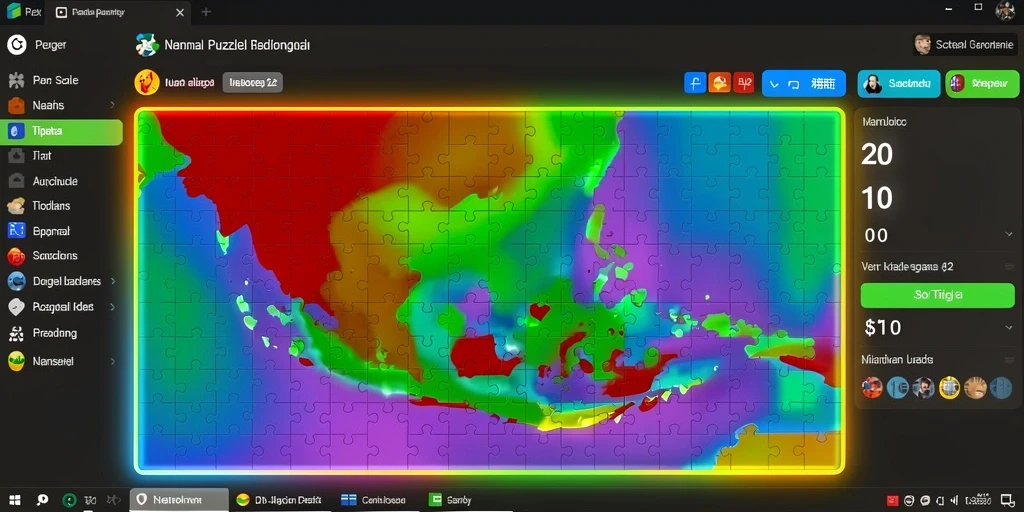Click the yellow avatar icon below the title
Screen dimensions: 1024x512
[x=146, y=82]
